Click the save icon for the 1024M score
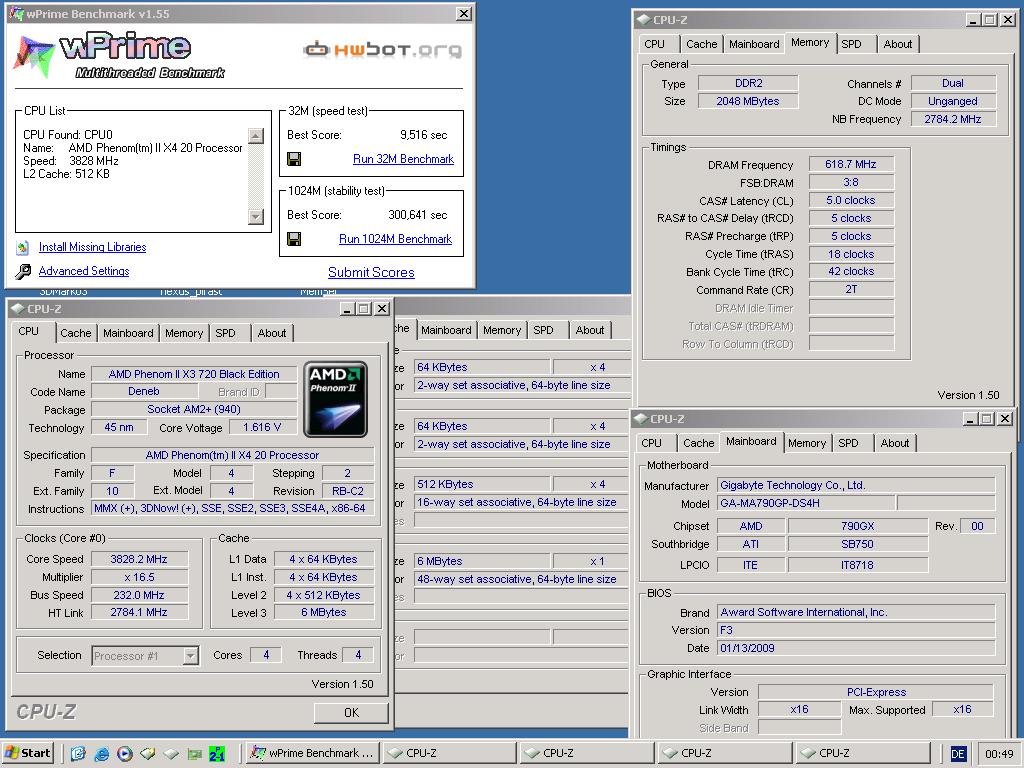 coord(294,239)
